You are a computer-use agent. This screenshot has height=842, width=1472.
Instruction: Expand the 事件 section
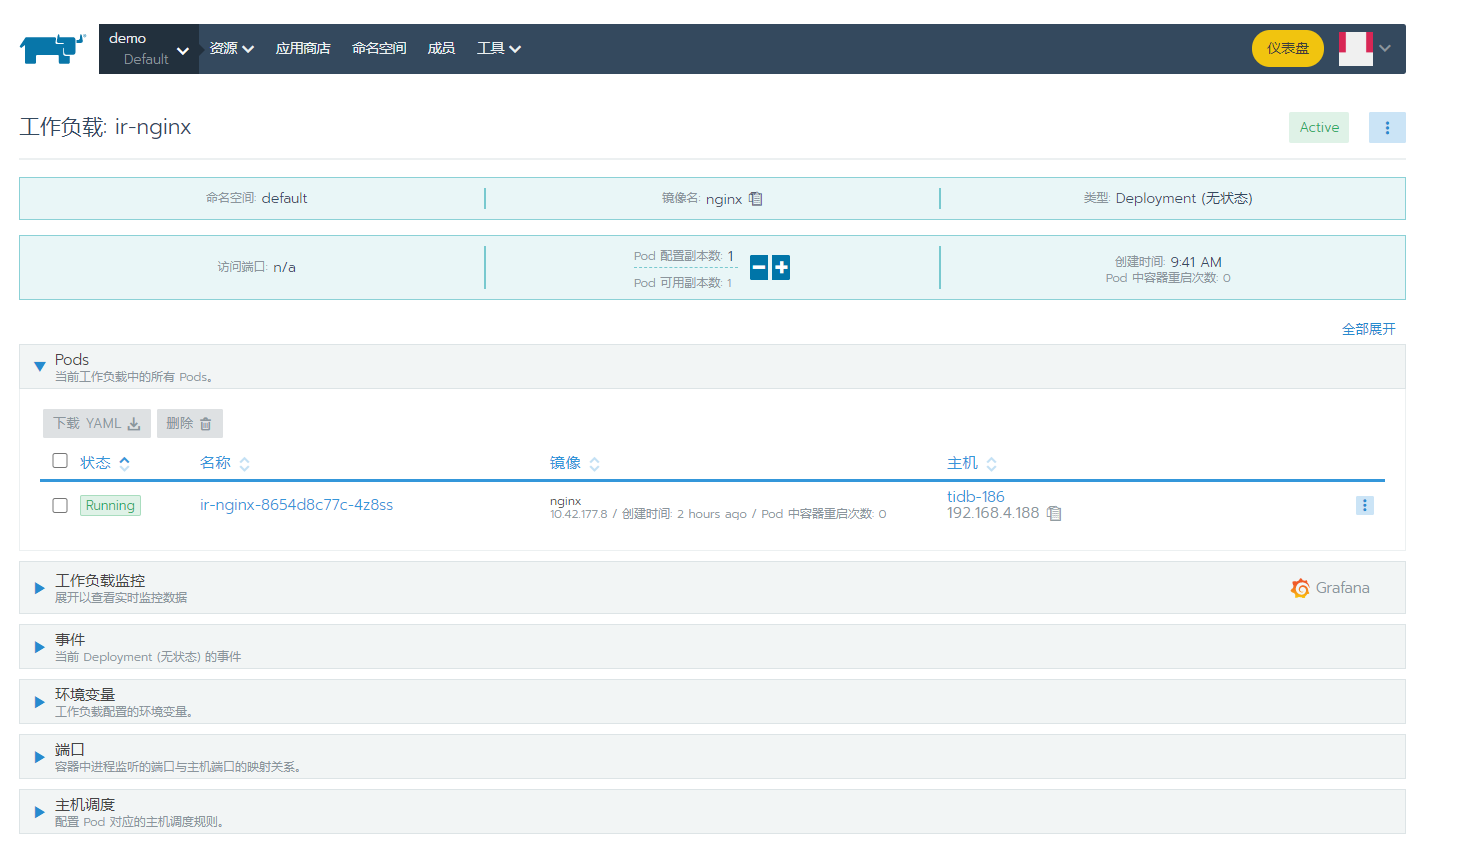click(40, 647)
